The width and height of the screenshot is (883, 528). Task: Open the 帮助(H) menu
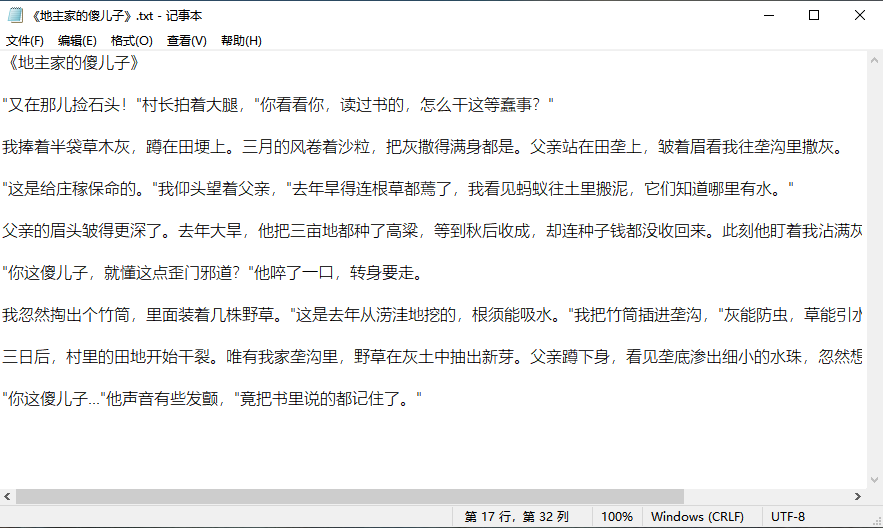241,41
